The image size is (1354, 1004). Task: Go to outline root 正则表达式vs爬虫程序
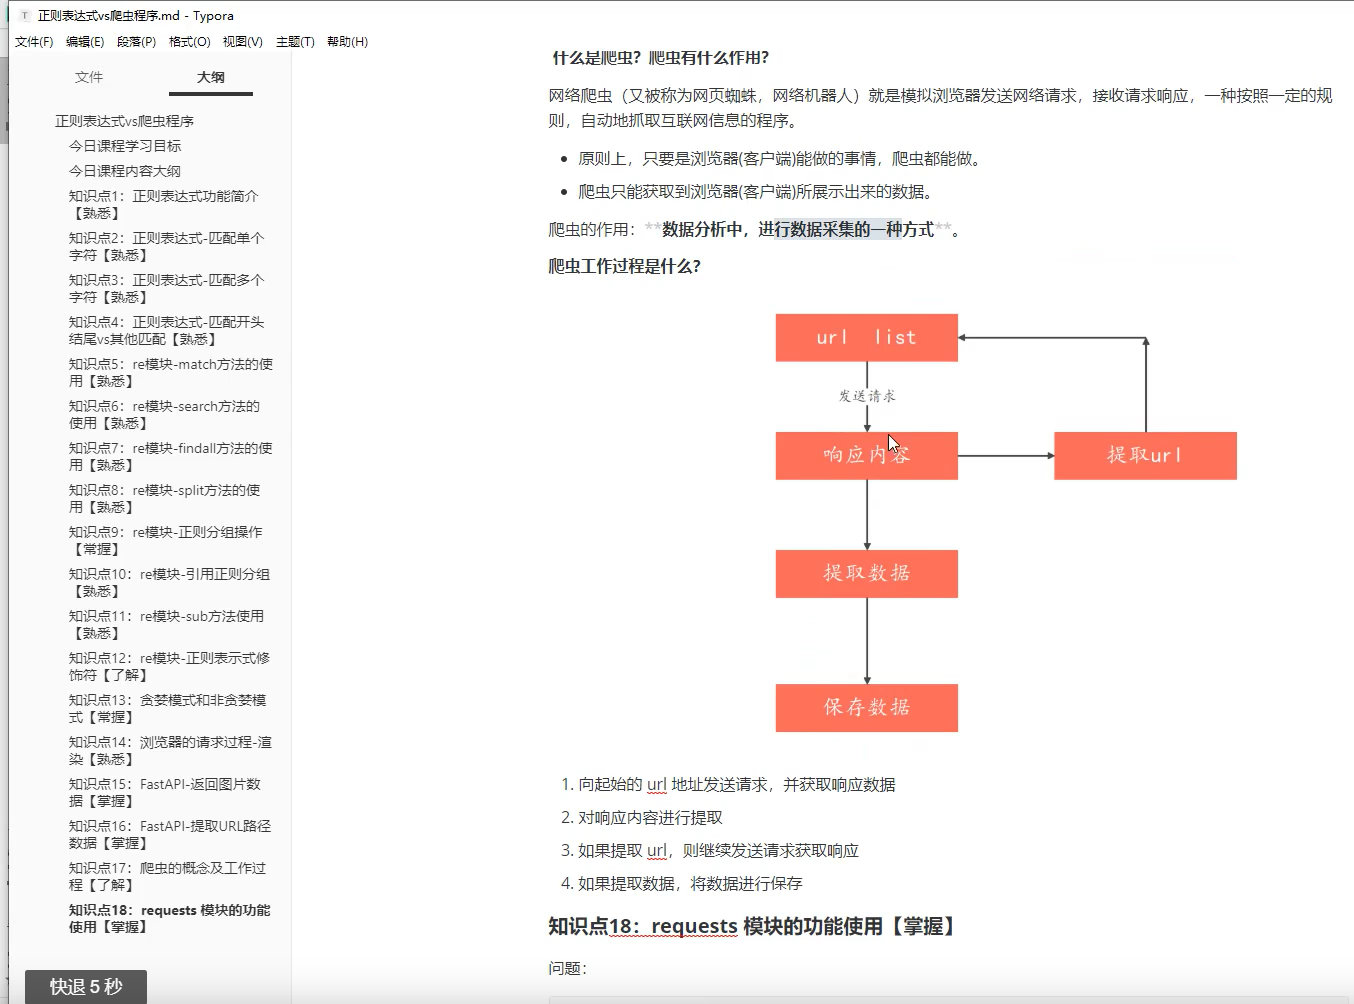coord(124,121)
